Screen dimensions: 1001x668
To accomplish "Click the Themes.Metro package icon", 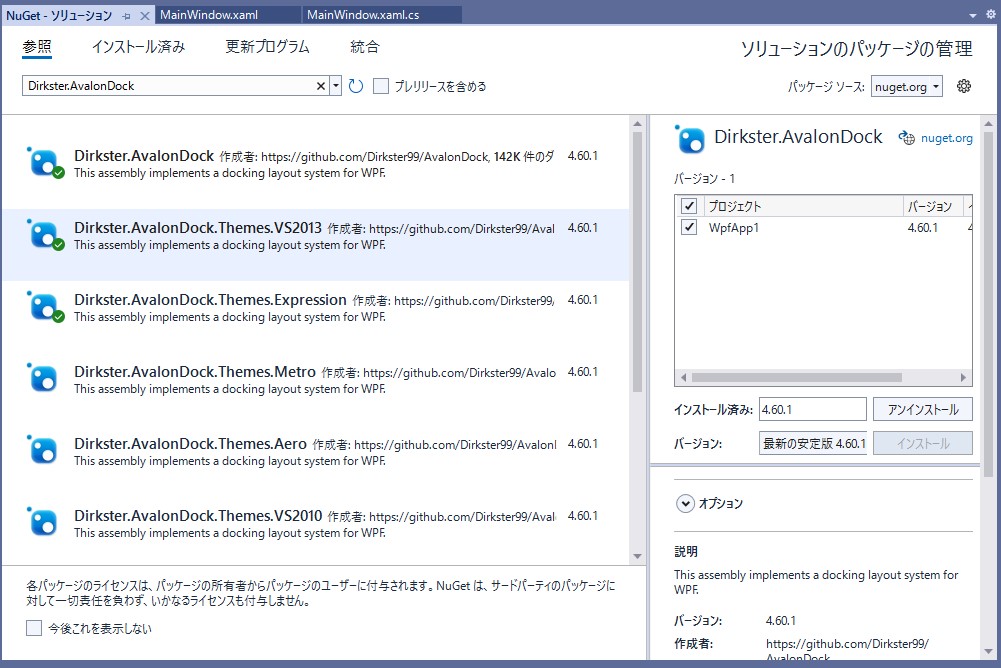I will click(43, 379).
